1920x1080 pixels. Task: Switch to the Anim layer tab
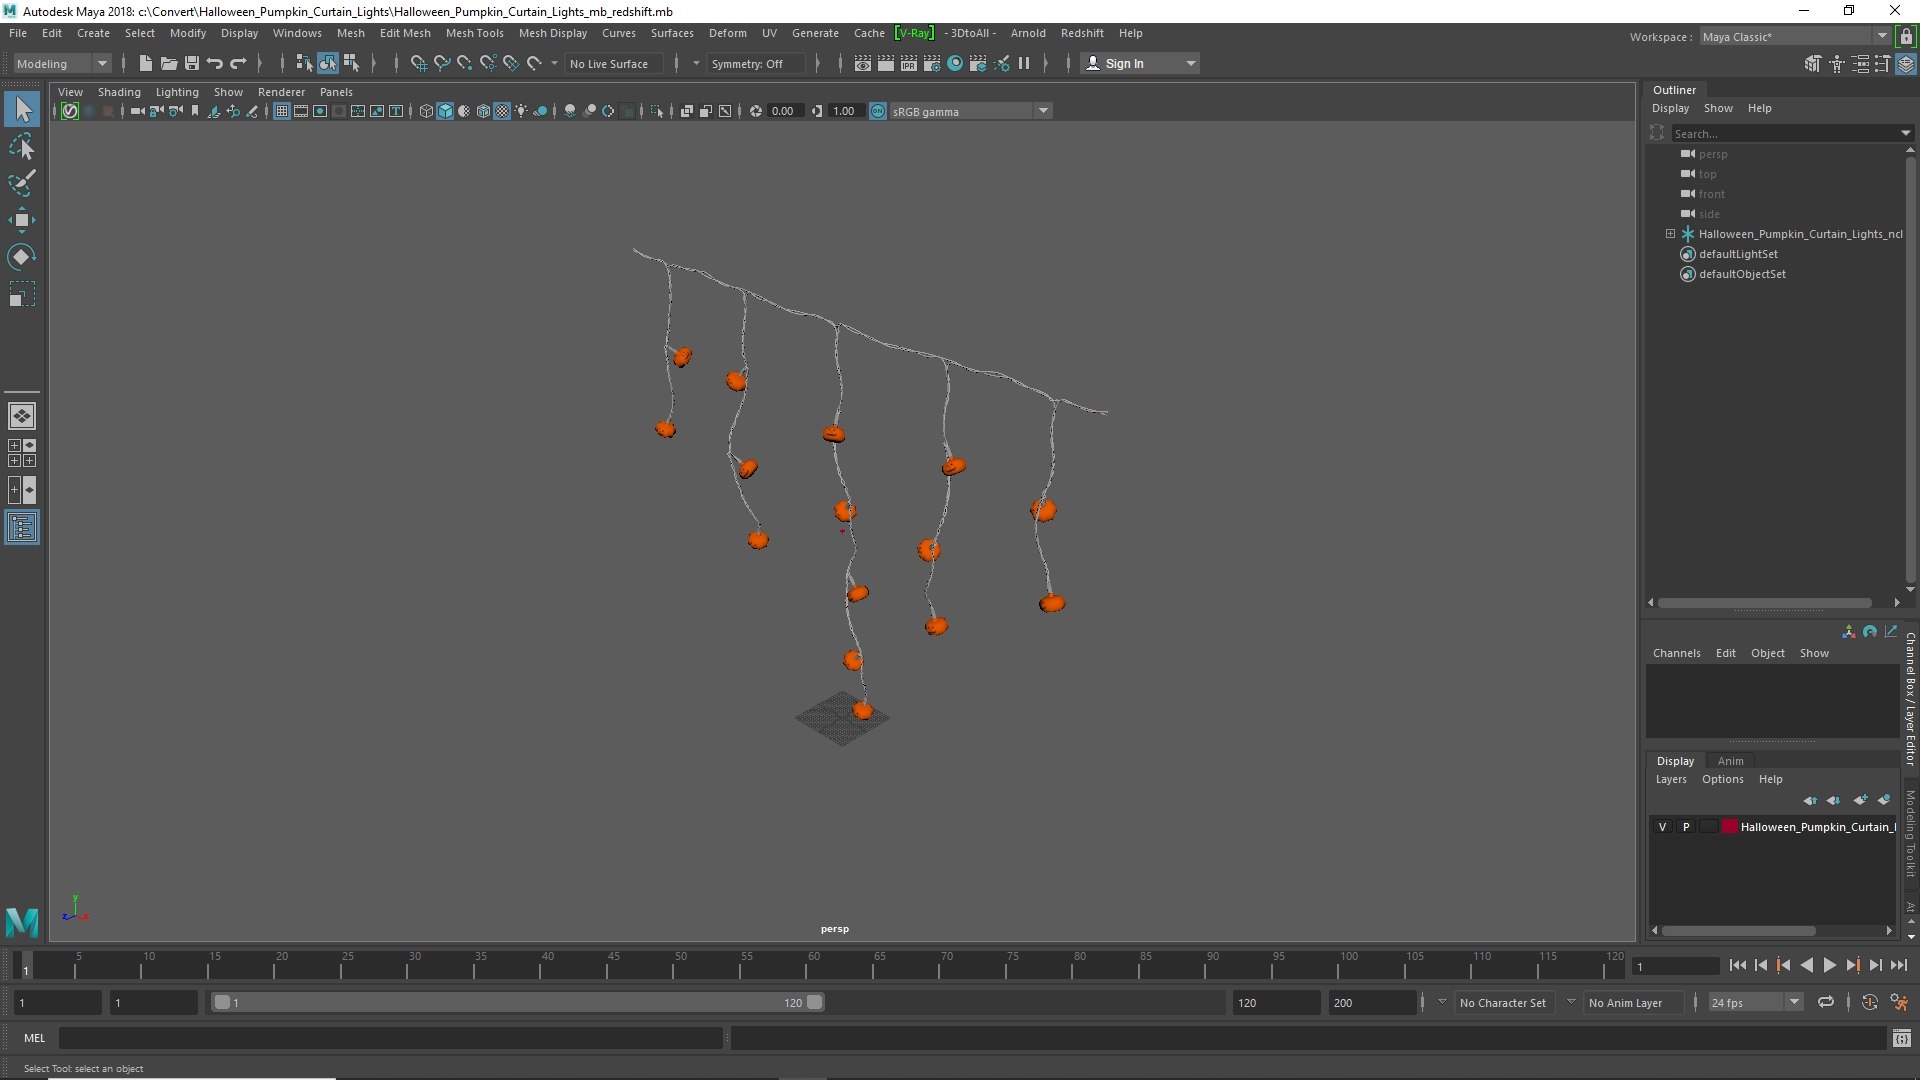[x=1730, y=761]
